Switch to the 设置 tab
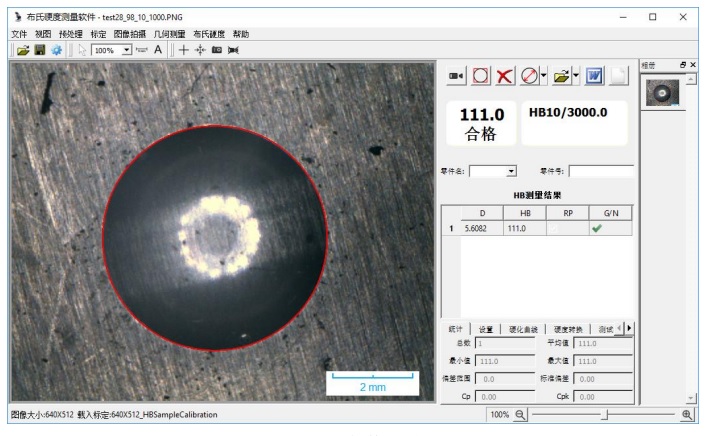This screenshot has width=706, height=436. tap(486, 328)
